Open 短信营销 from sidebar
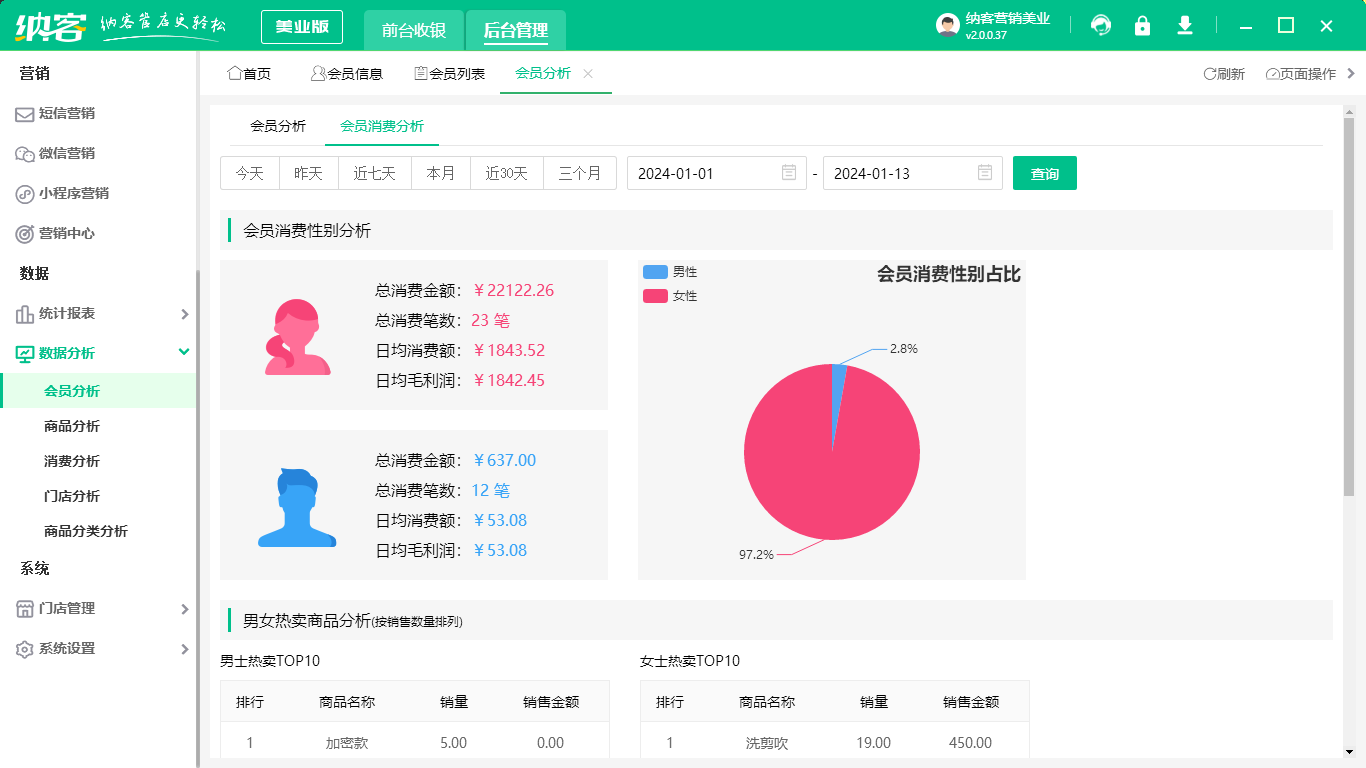 [66, 114]
